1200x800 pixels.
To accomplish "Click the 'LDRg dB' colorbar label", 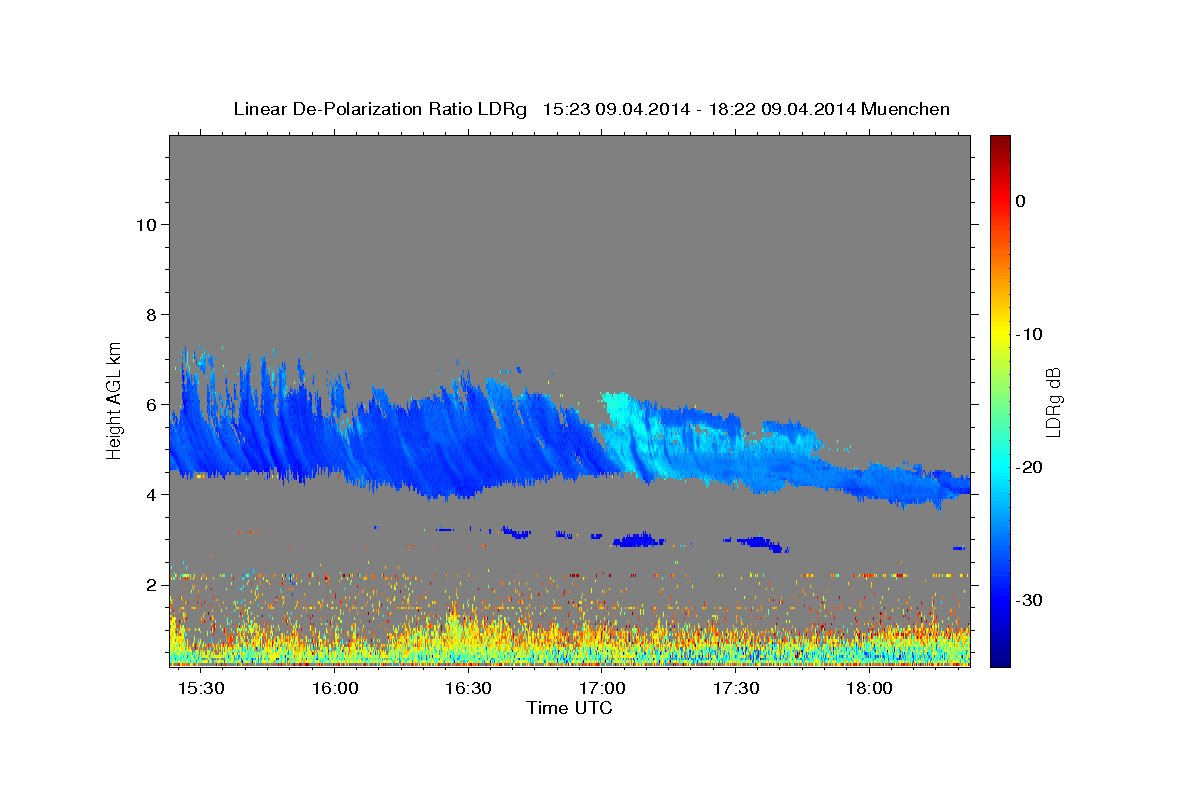I will pos(1053,402).
